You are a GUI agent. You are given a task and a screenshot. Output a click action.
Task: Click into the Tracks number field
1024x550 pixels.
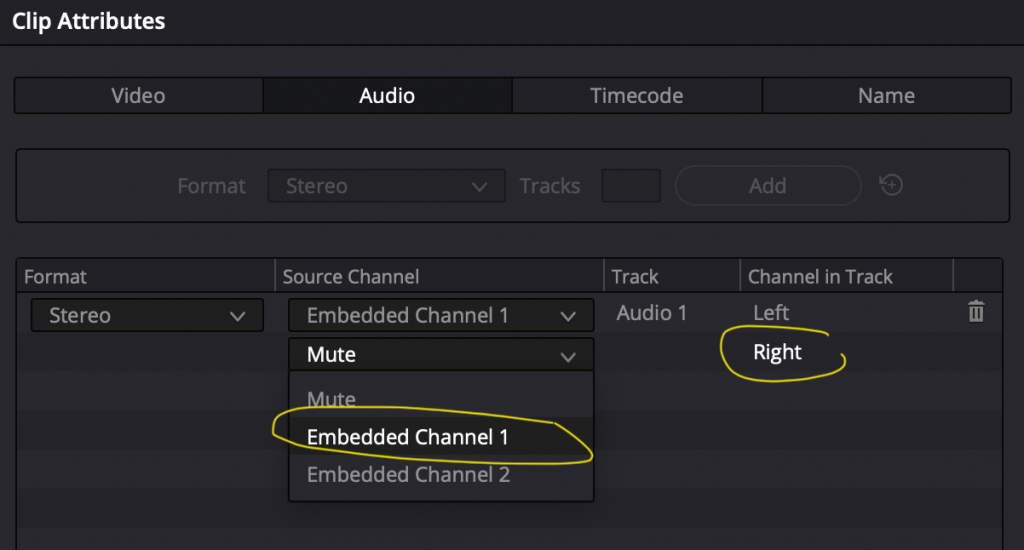(630, 186)
